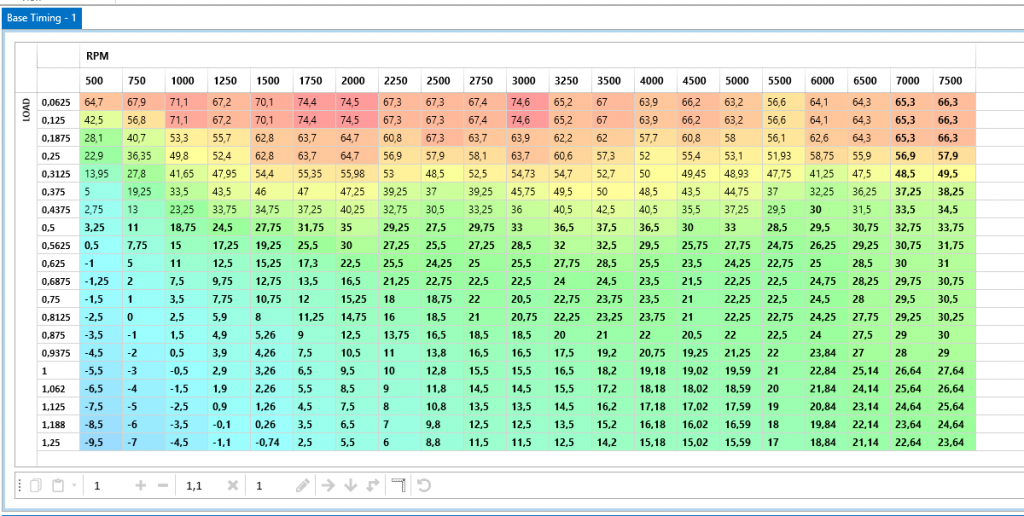This screenshot has height=516, width=1024.
Task: Select cell 47,95 in the 1250 RPM column
Action: pyautogui.click(x=229, y=174)
